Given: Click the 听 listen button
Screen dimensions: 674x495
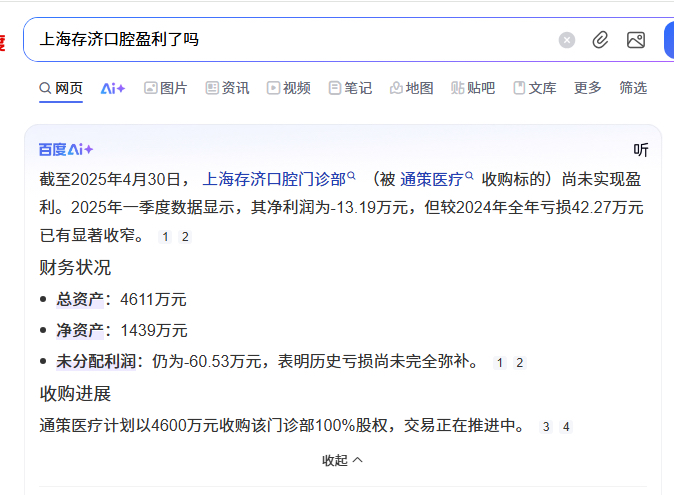Looking at the screenshot, I should (640, 150).
